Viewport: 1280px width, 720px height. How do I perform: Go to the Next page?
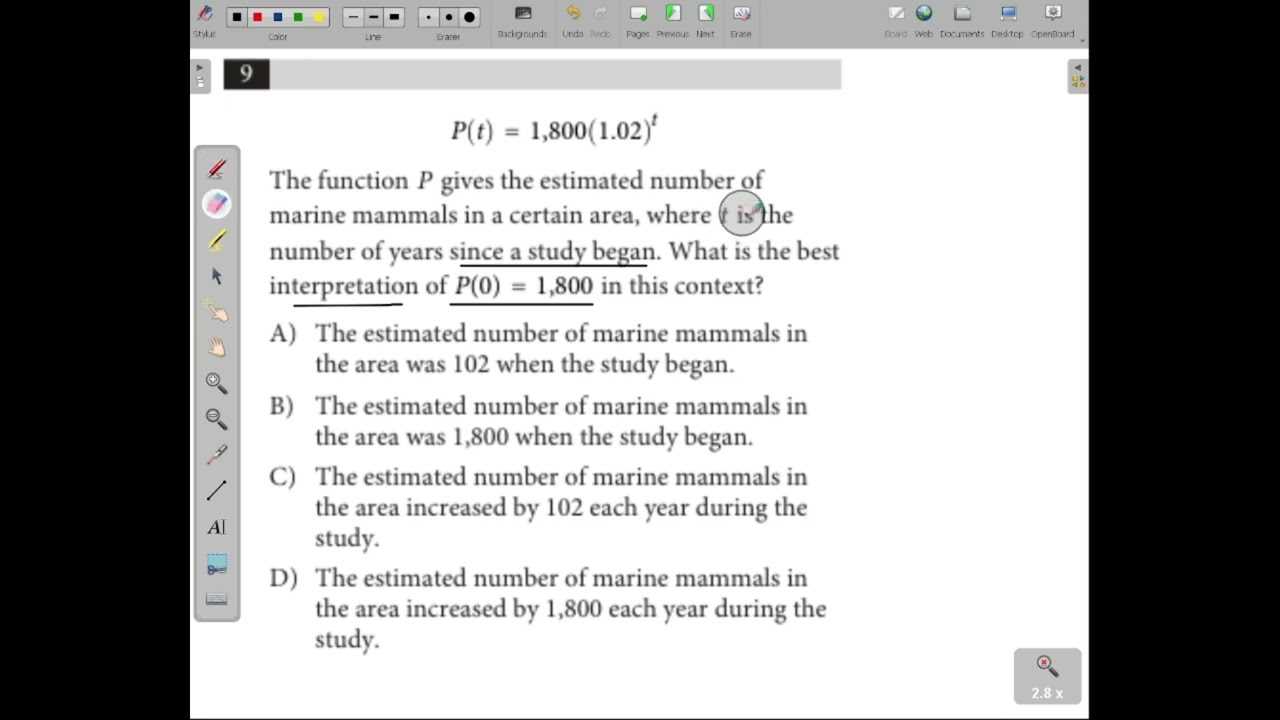(x=706, y=20)
